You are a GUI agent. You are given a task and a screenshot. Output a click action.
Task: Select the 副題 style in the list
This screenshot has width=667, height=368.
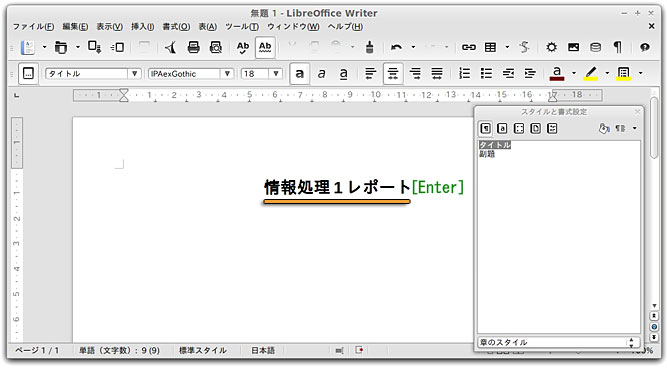(x=487, y=154)
